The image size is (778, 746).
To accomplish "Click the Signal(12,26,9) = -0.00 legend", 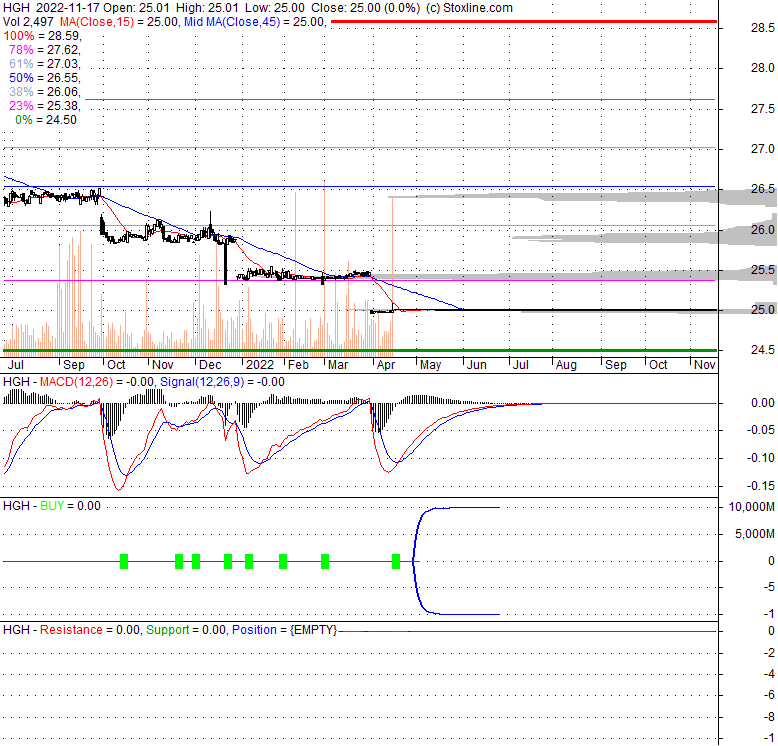I will pyautogui.click(x=222, y=382).
